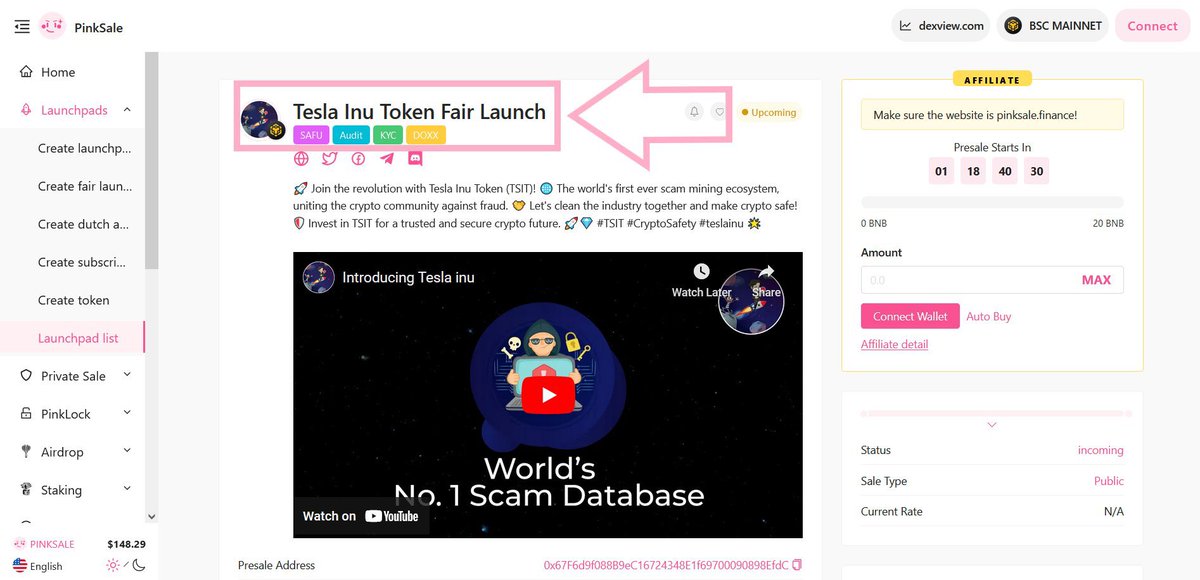The width and height of the screenshot is (1200, 580).
Task: Click the Share arrow on the video
Action: (766, 272)
